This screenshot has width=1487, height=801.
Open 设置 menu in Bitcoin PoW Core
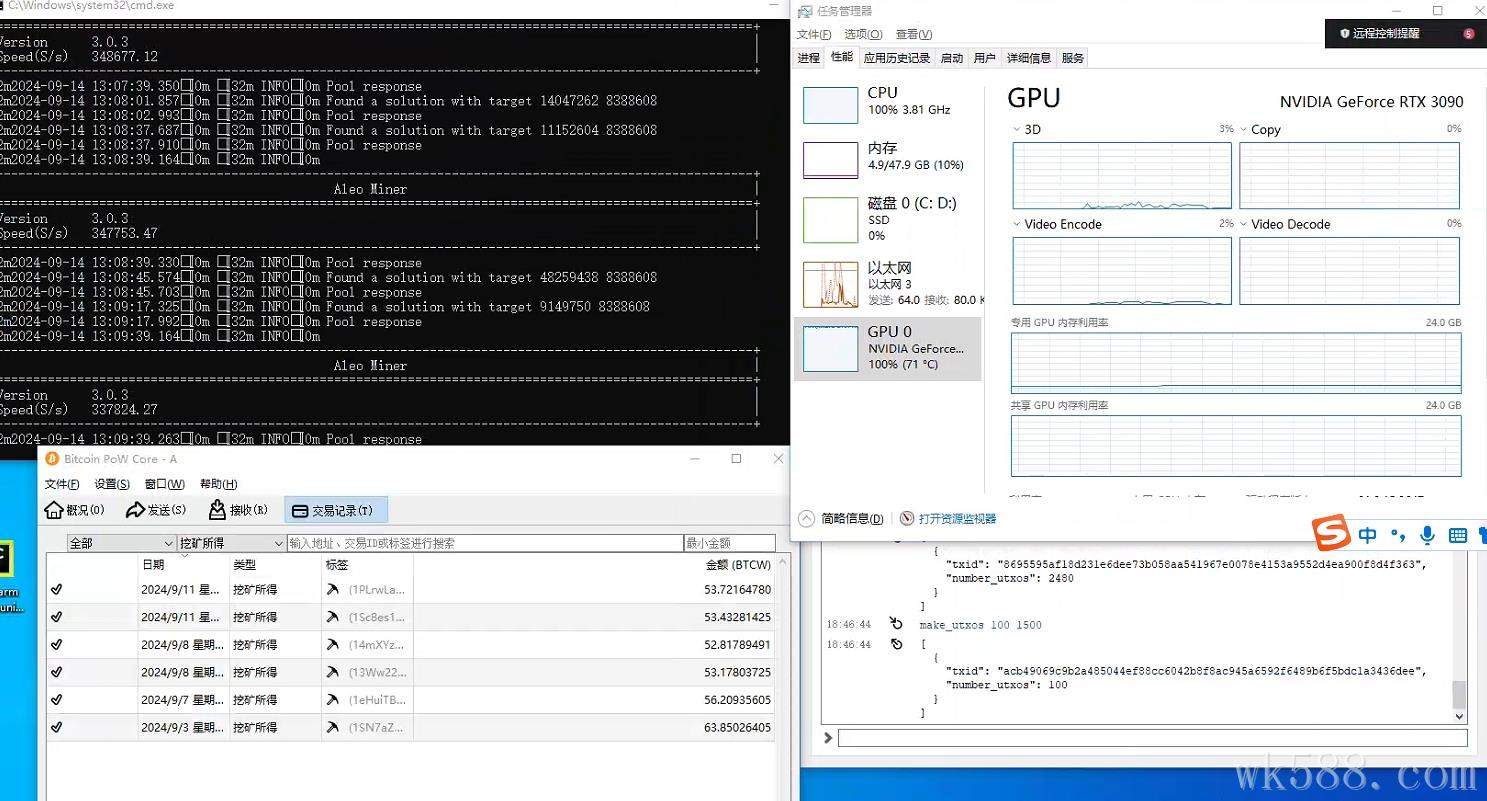coord(112,484)
